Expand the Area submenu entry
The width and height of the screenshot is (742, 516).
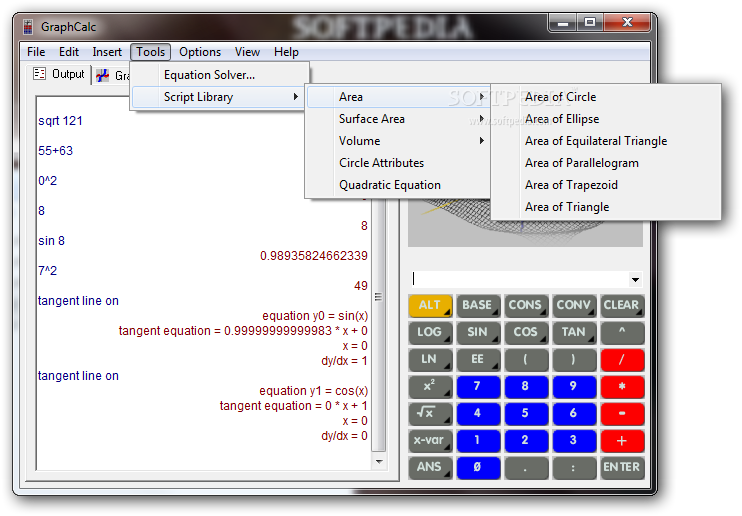(x=398, y=97)
